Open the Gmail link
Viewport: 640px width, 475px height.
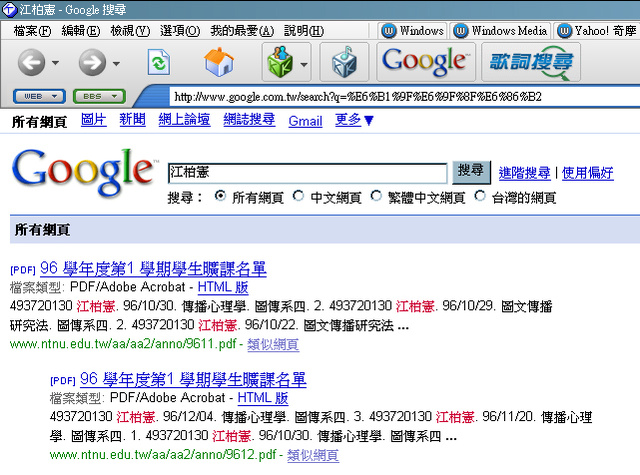pos(305,121)
